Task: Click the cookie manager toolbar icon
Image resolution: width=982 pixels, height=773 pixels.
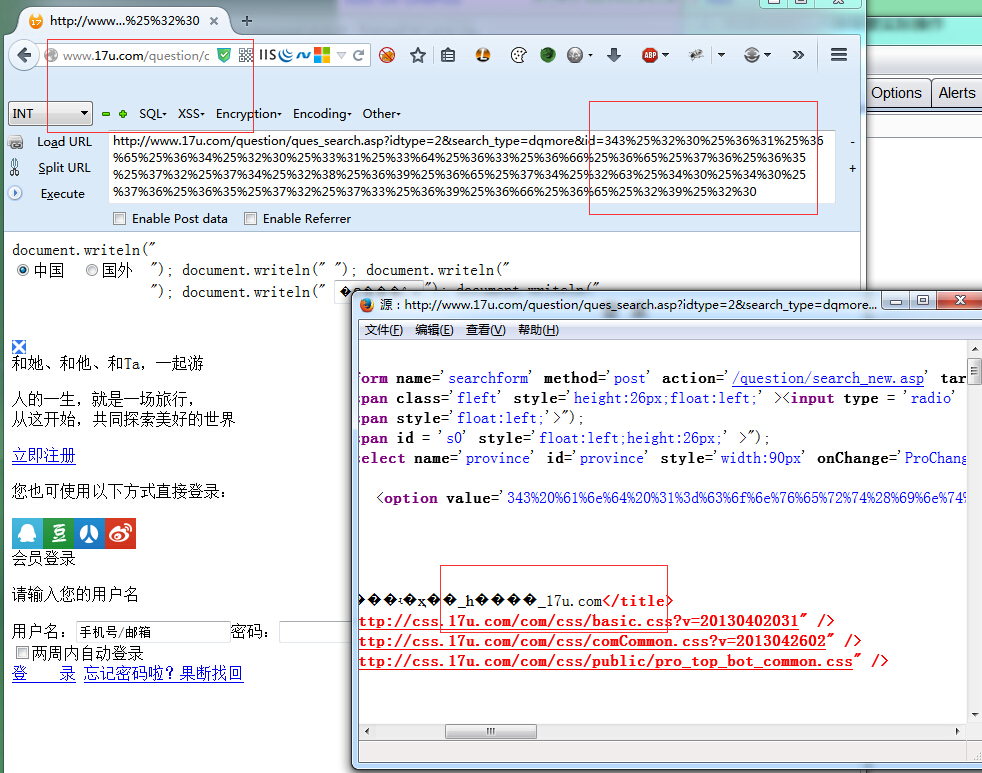Action: coord(518,55)
